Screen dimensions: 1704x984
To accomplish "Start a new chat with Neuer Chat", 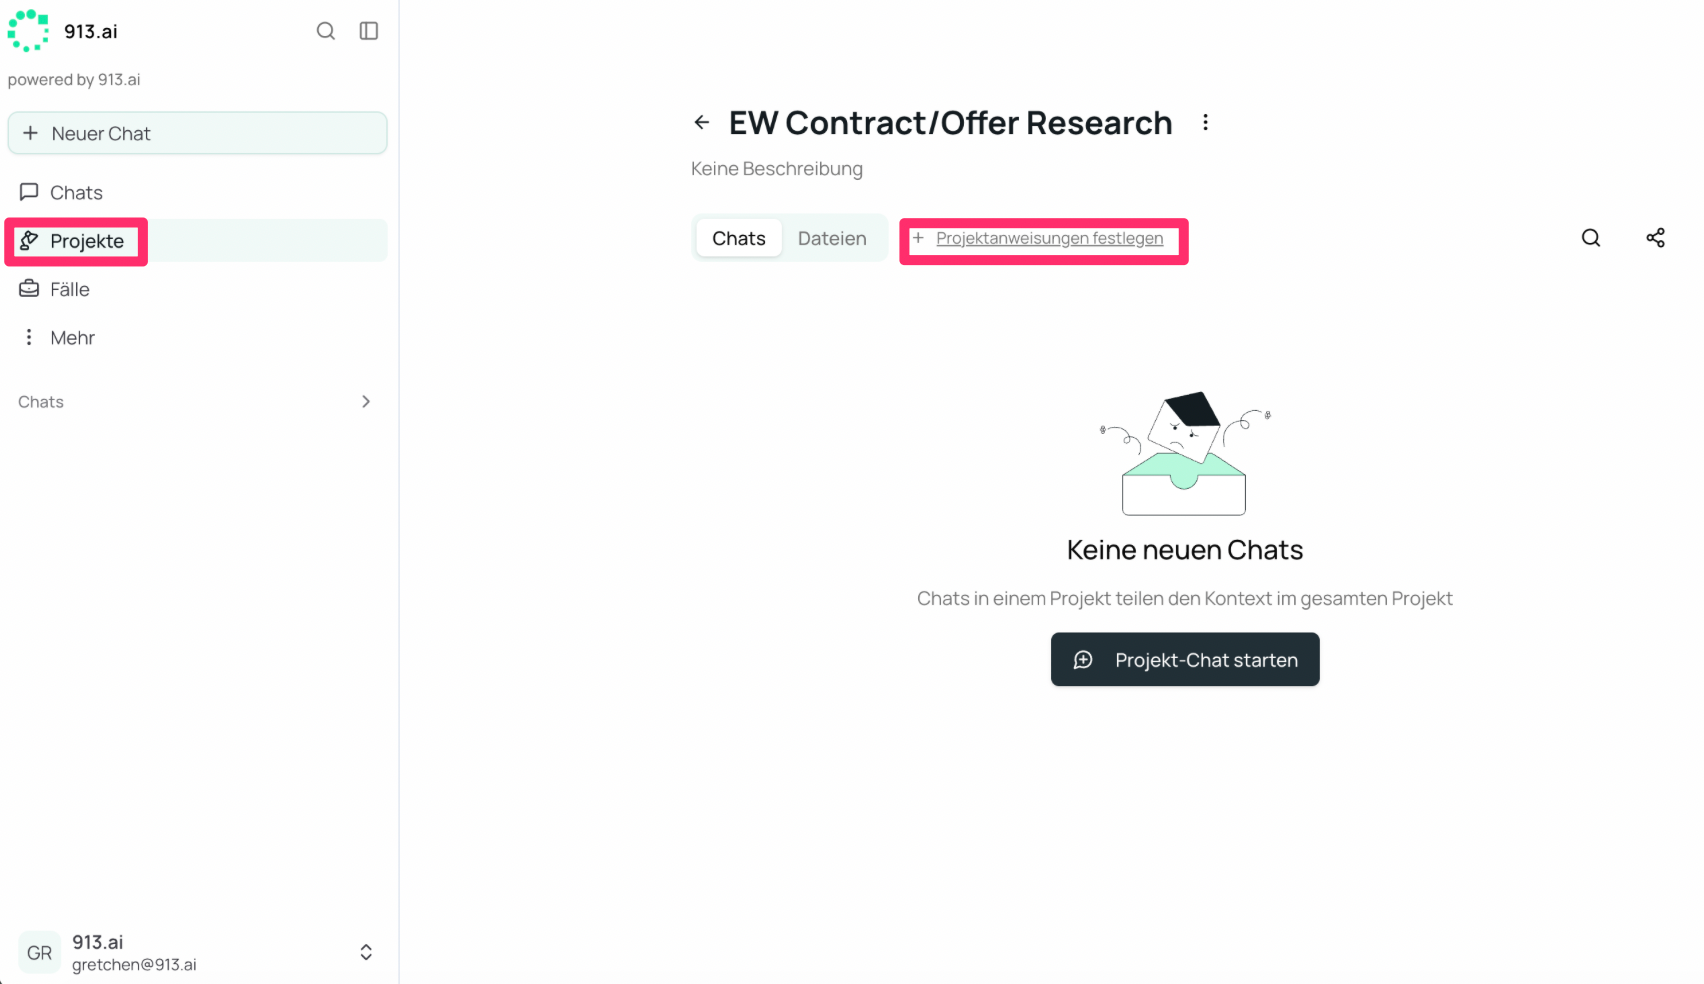I will (x=197, y=133).
